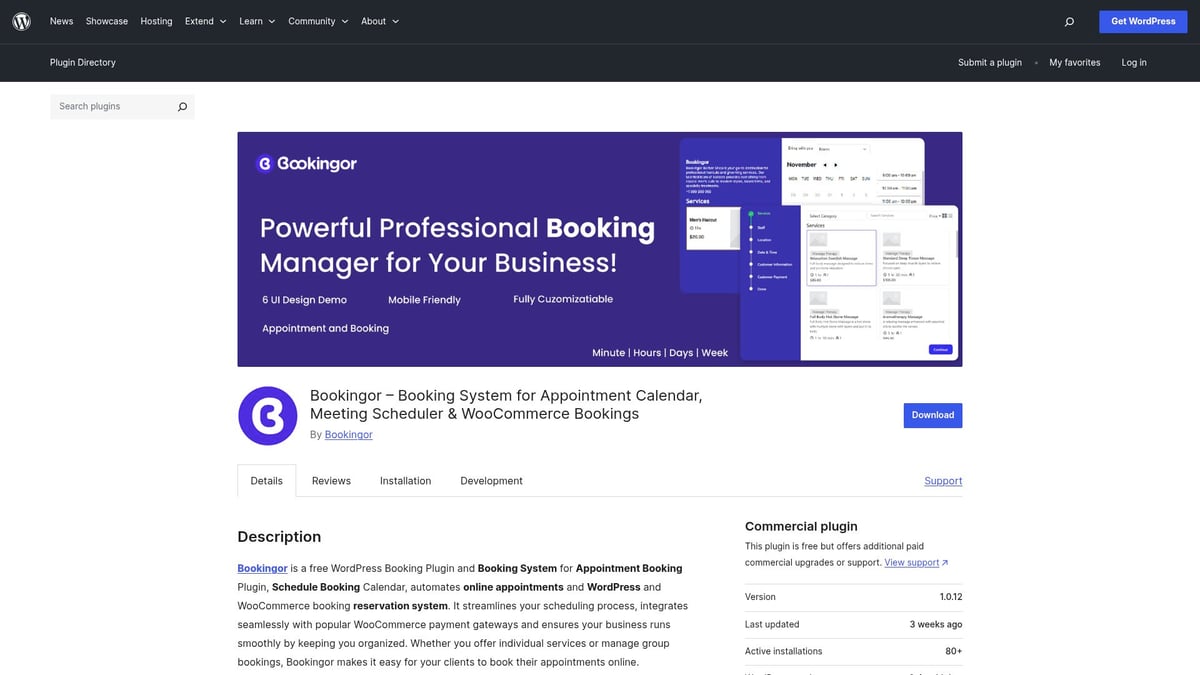Click the magnifier icon in the plugin search box
The image size is (1200, 675).
point(182,106)
